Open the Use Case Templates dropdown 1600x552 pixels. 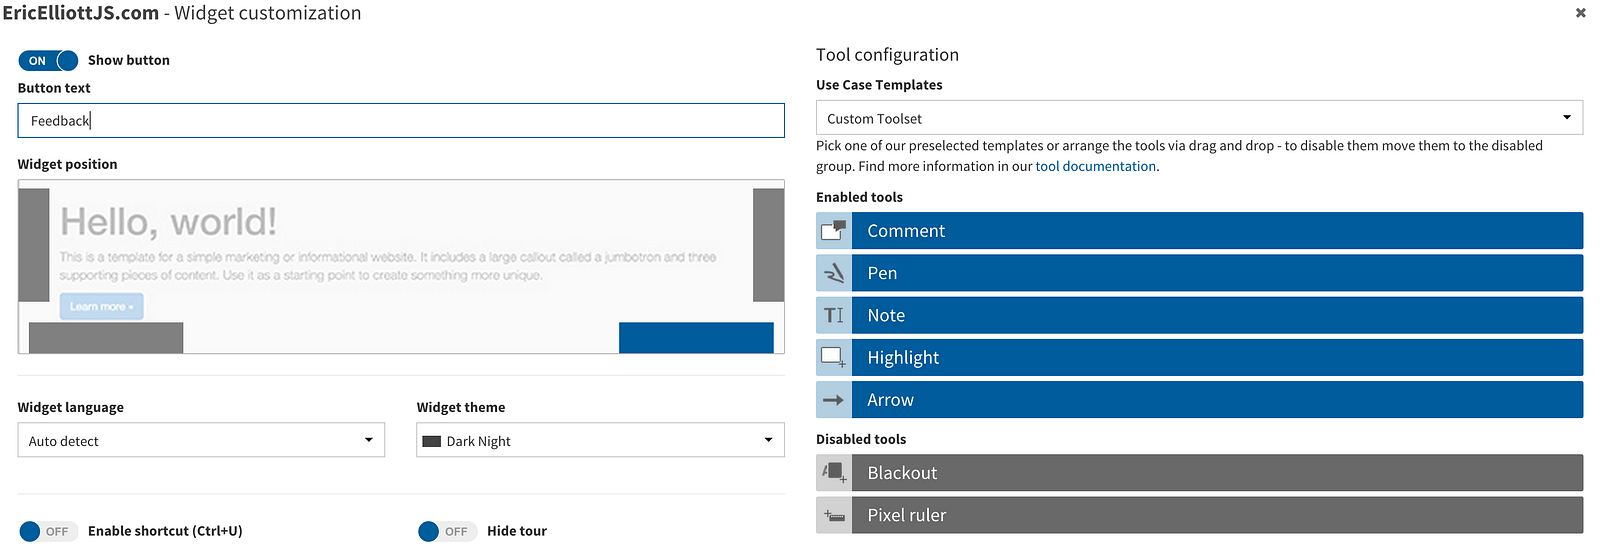tap(1199, 118)
